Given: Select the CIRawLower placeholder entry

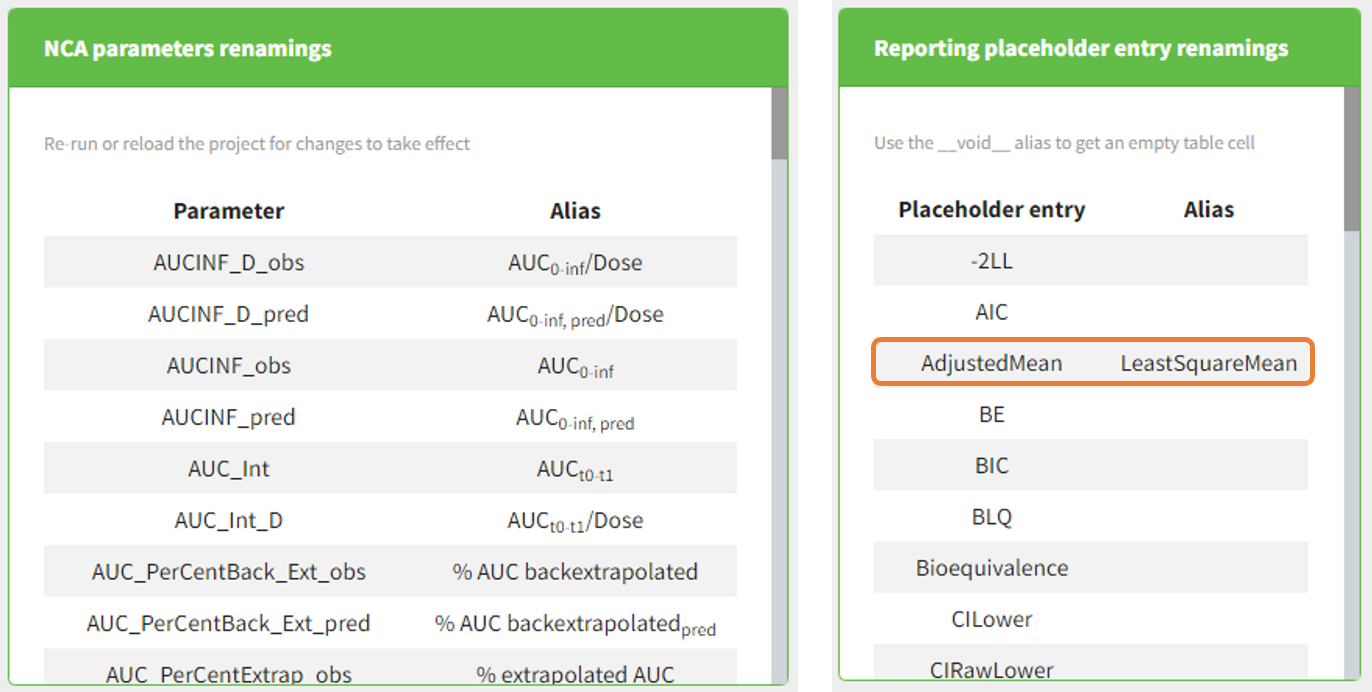Looking at the screenshot, I should (990, 669).
